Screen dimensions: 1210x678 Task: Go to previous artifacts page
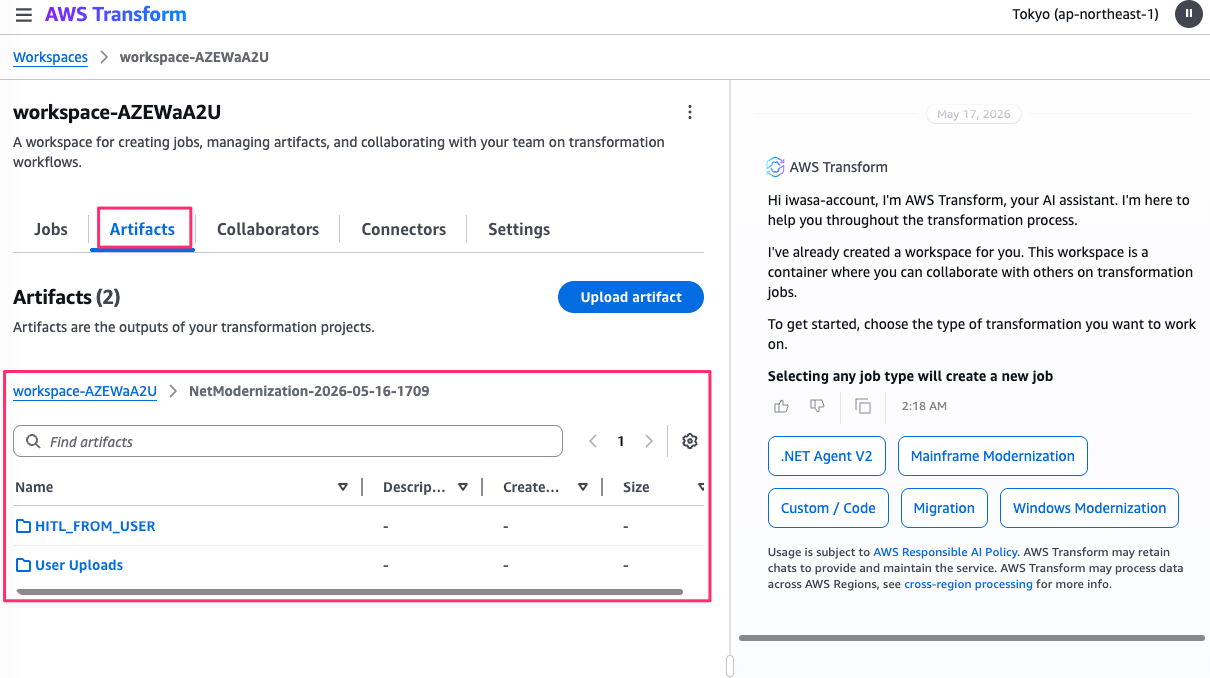[593, 441]
